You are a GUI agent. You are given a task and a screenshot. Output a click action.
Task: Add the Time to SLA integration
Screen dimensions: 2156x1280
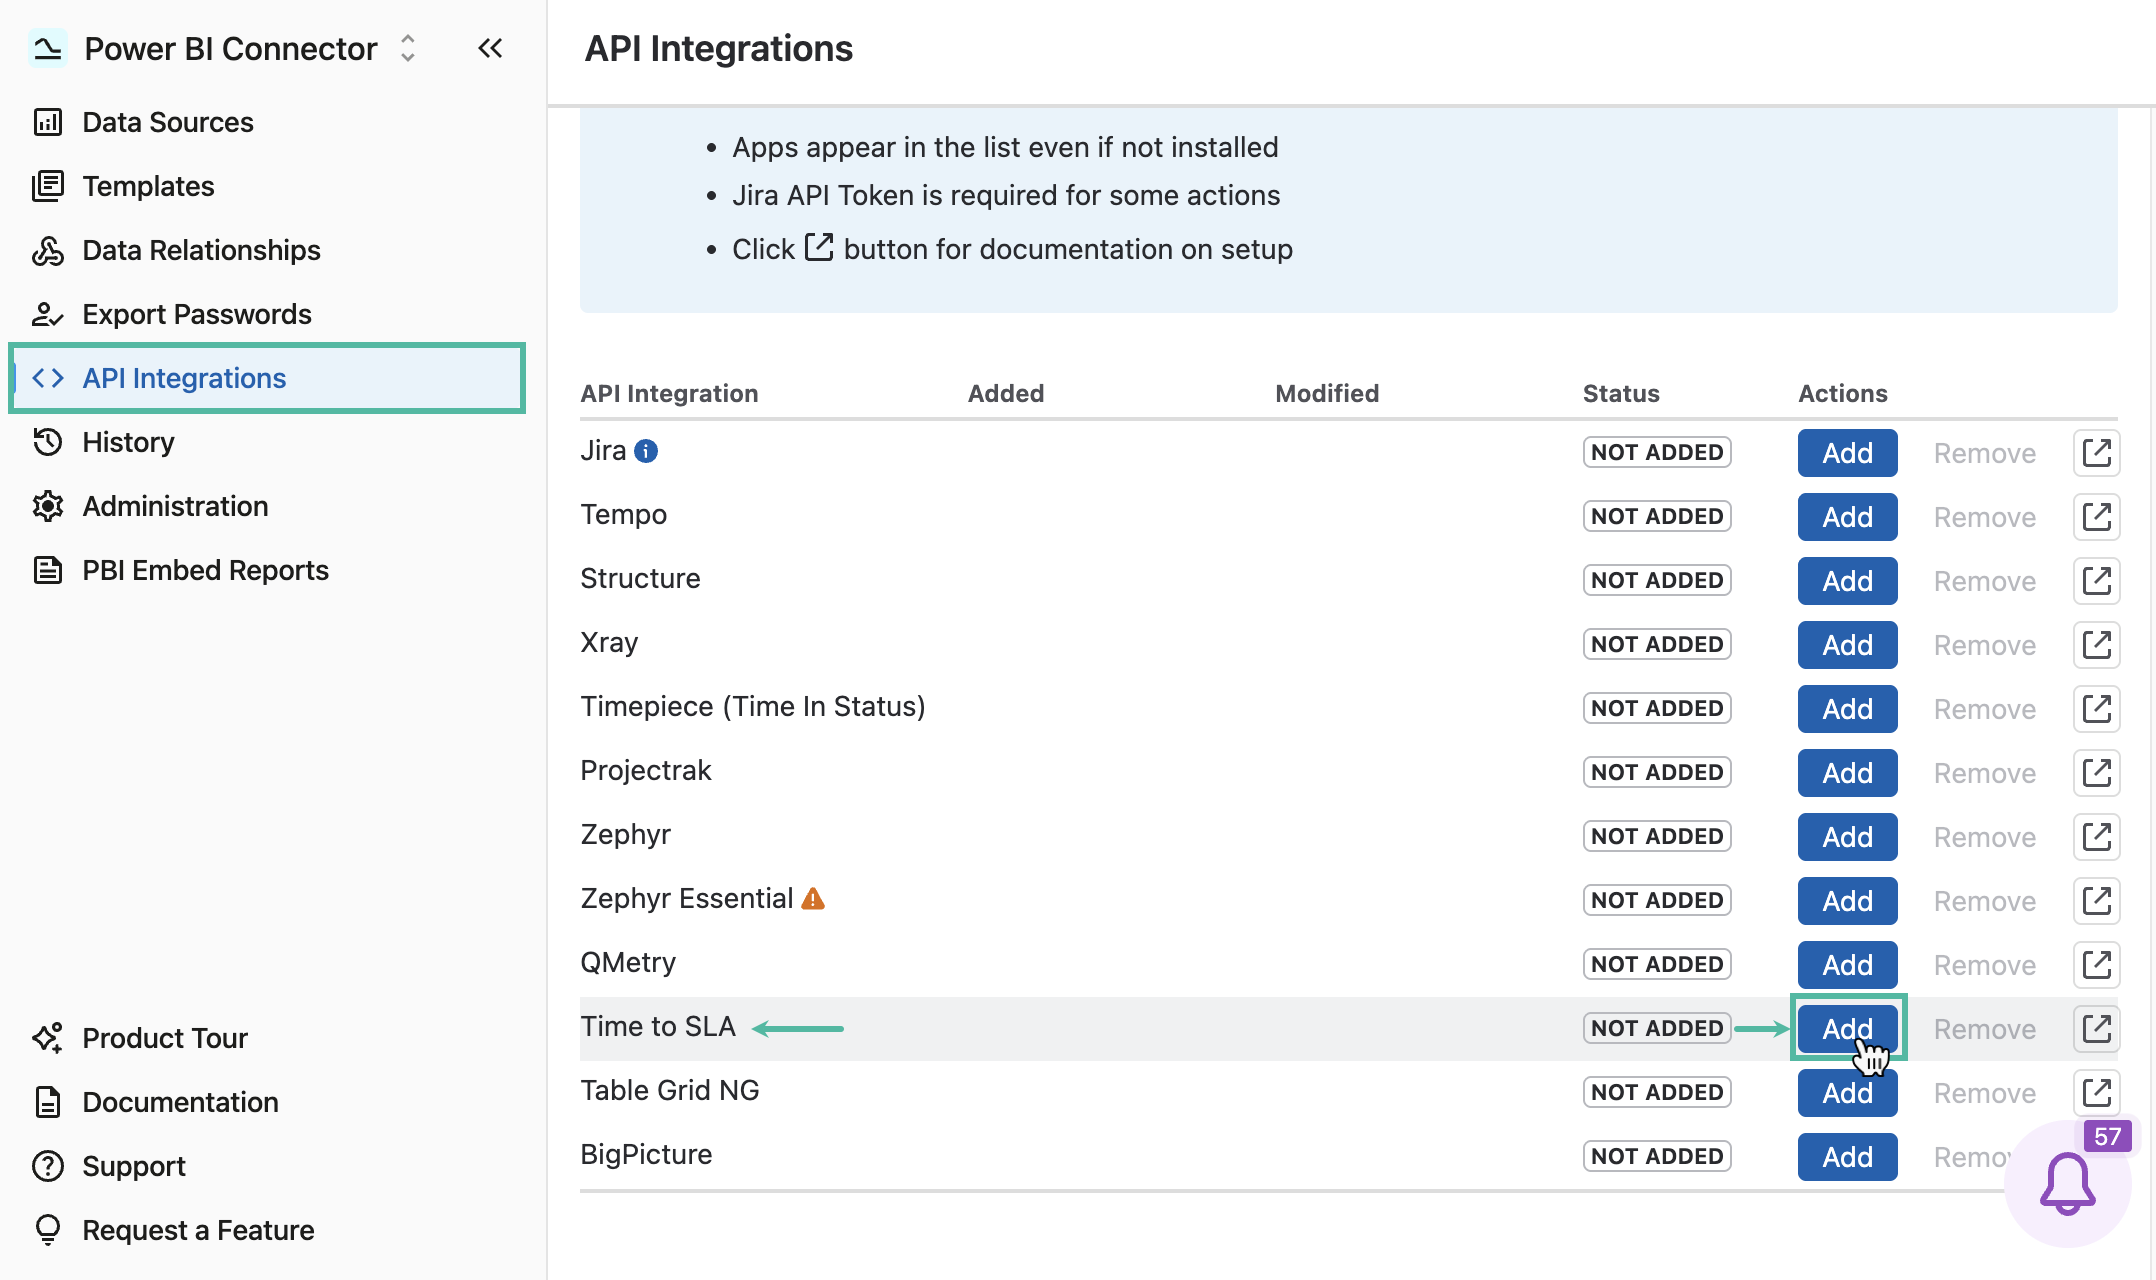1847,1029
